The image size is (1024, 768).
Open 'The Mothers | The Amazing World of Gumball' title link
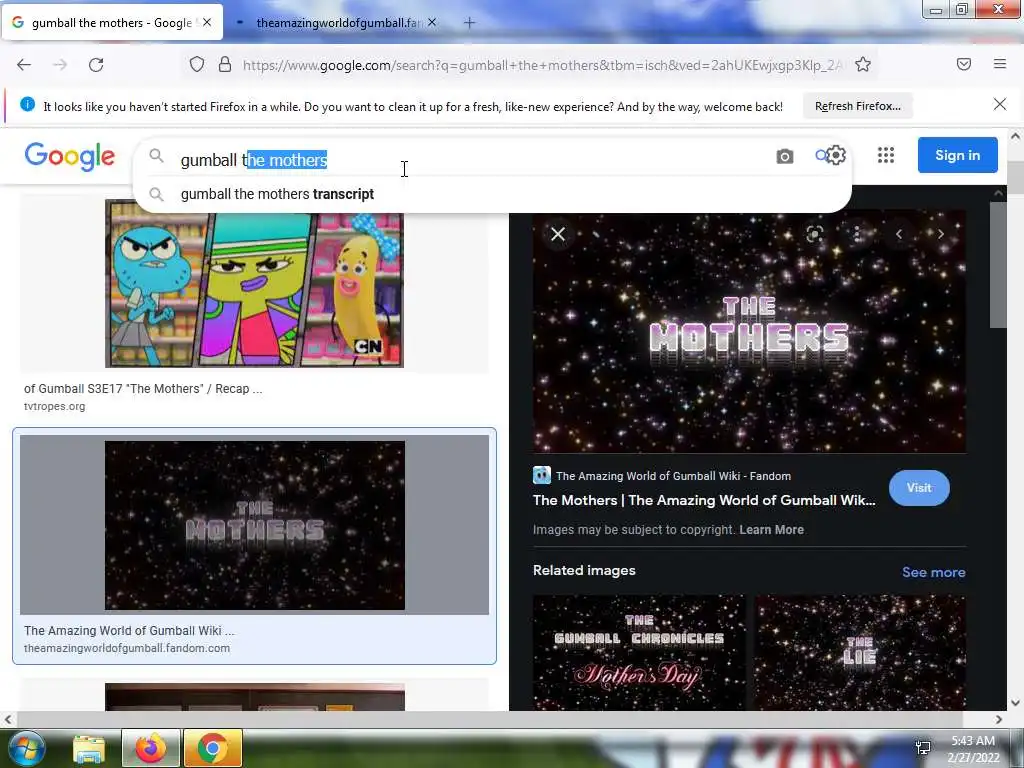coord(704,500)
